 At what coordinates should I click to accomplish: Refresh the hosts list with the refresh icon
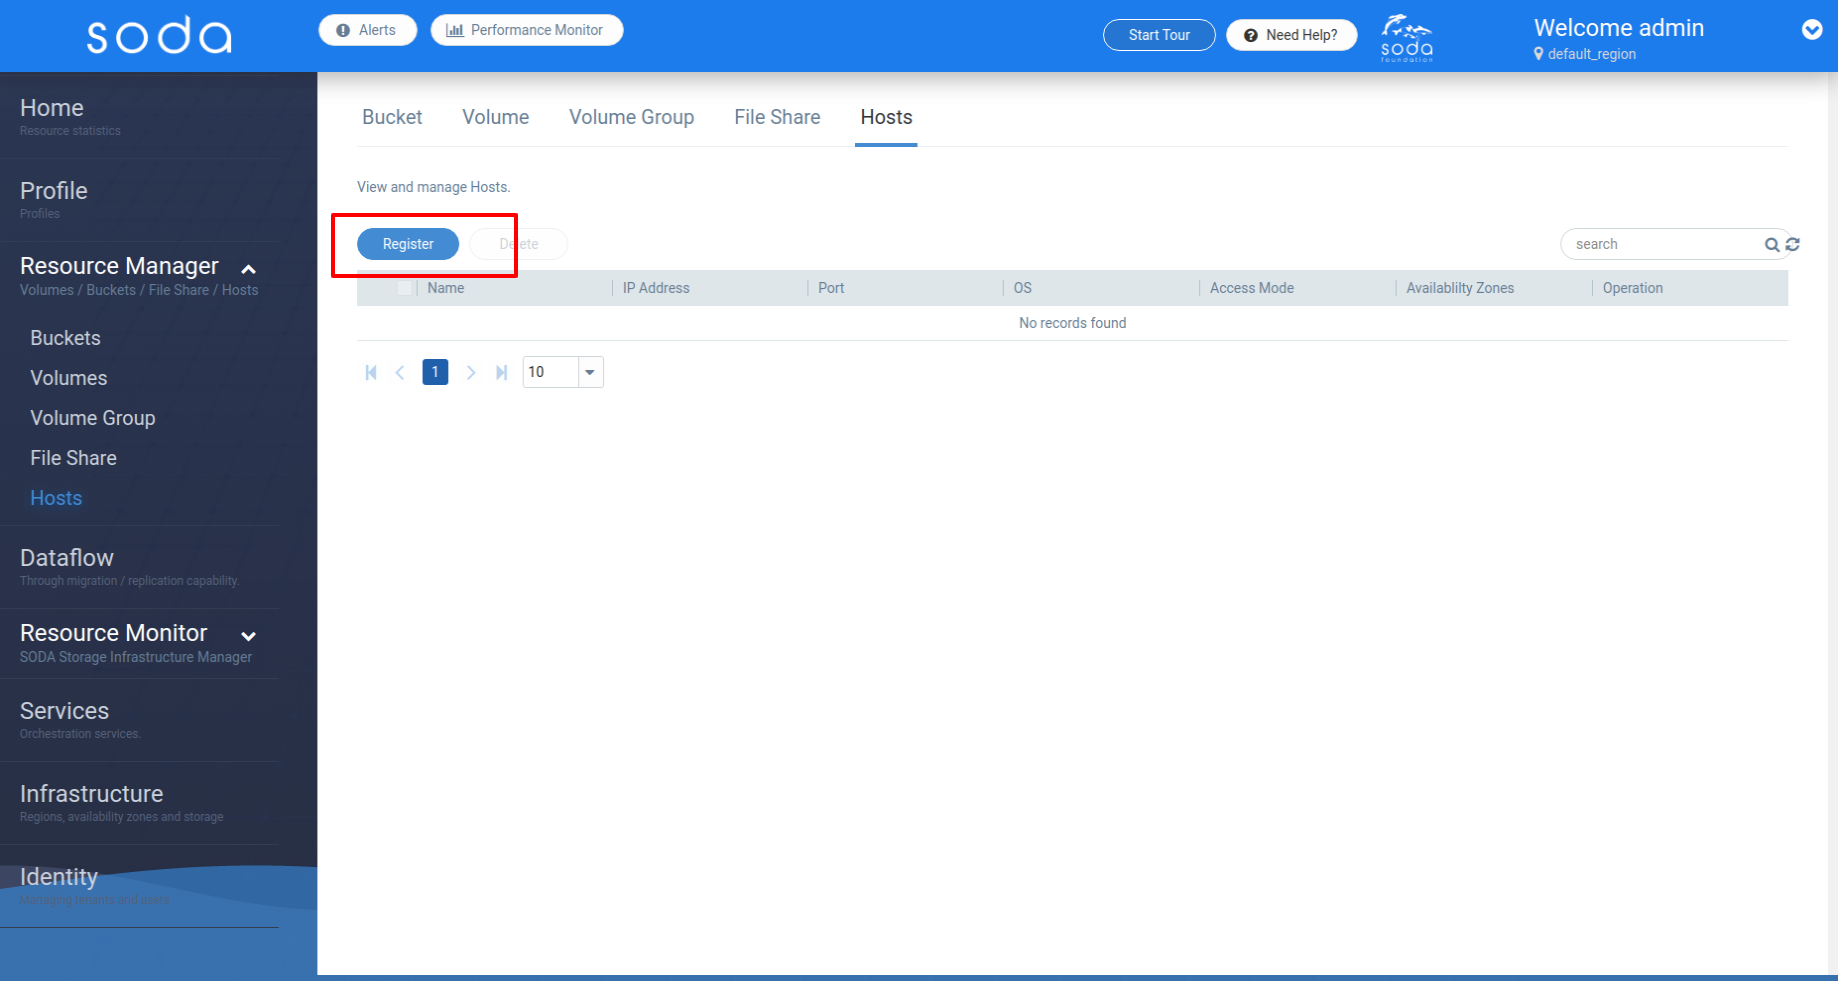[1792, 244]
